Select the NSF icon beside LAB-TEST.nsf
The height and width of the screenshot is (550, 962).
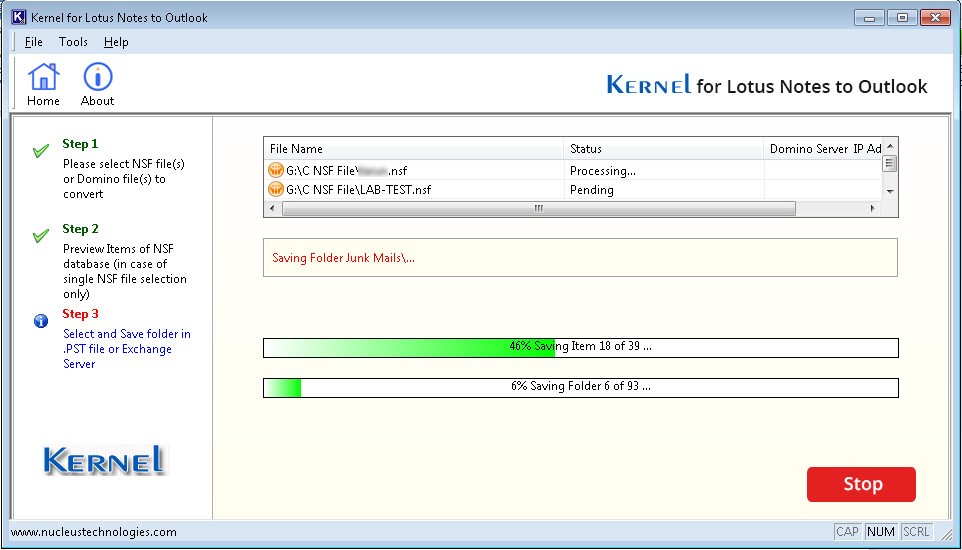pos(275,189)
